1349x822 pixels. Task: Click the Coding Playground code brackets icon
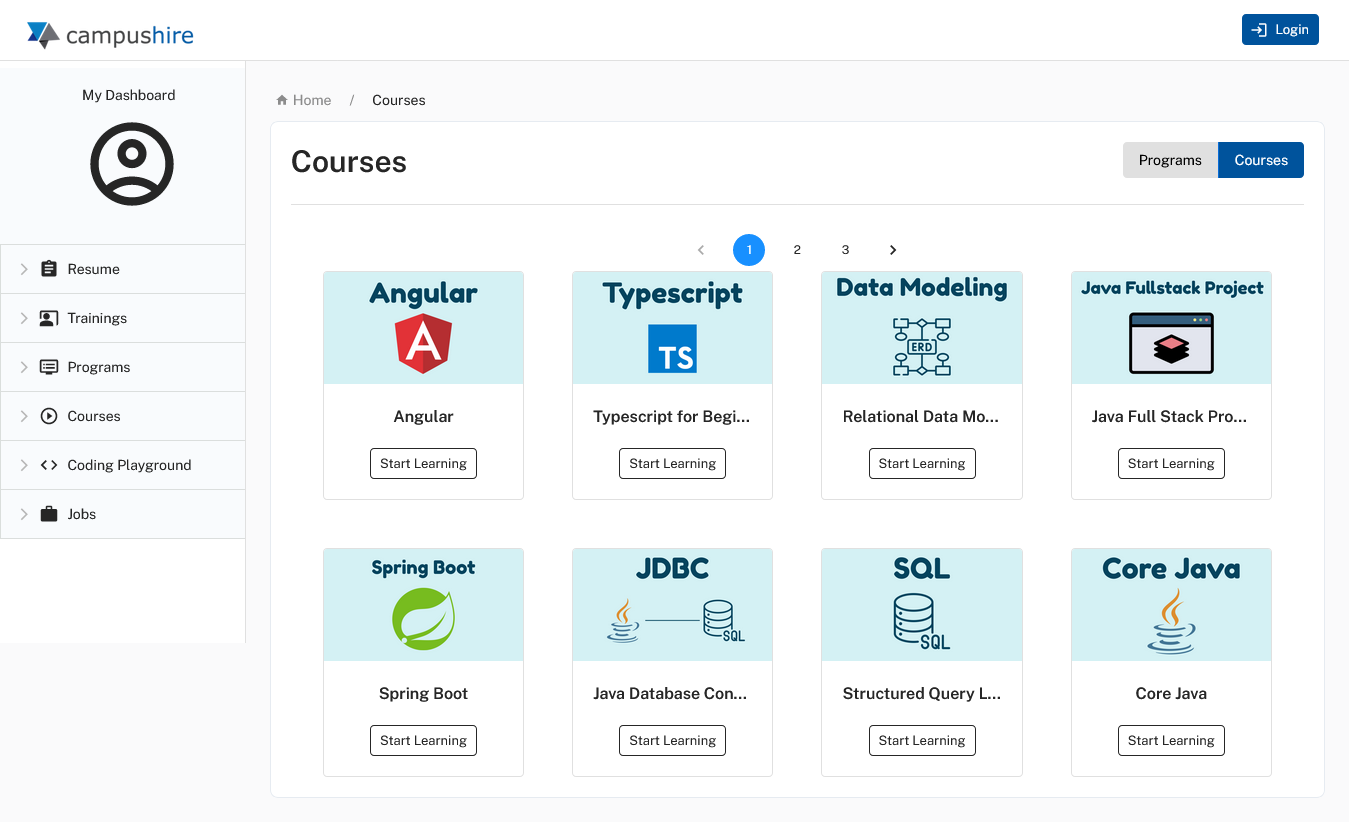coord(48,465)
